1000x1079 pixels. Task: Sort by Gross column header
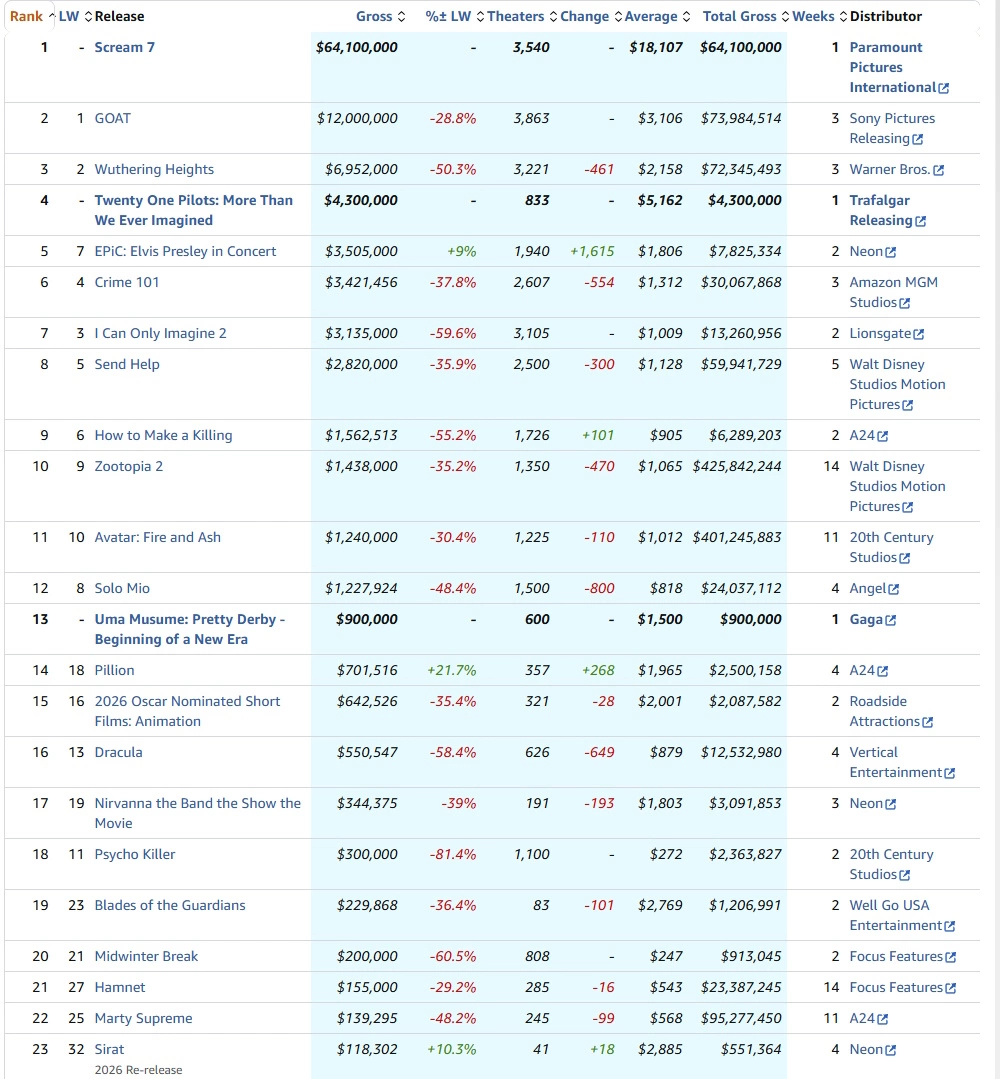pos(380,17)
